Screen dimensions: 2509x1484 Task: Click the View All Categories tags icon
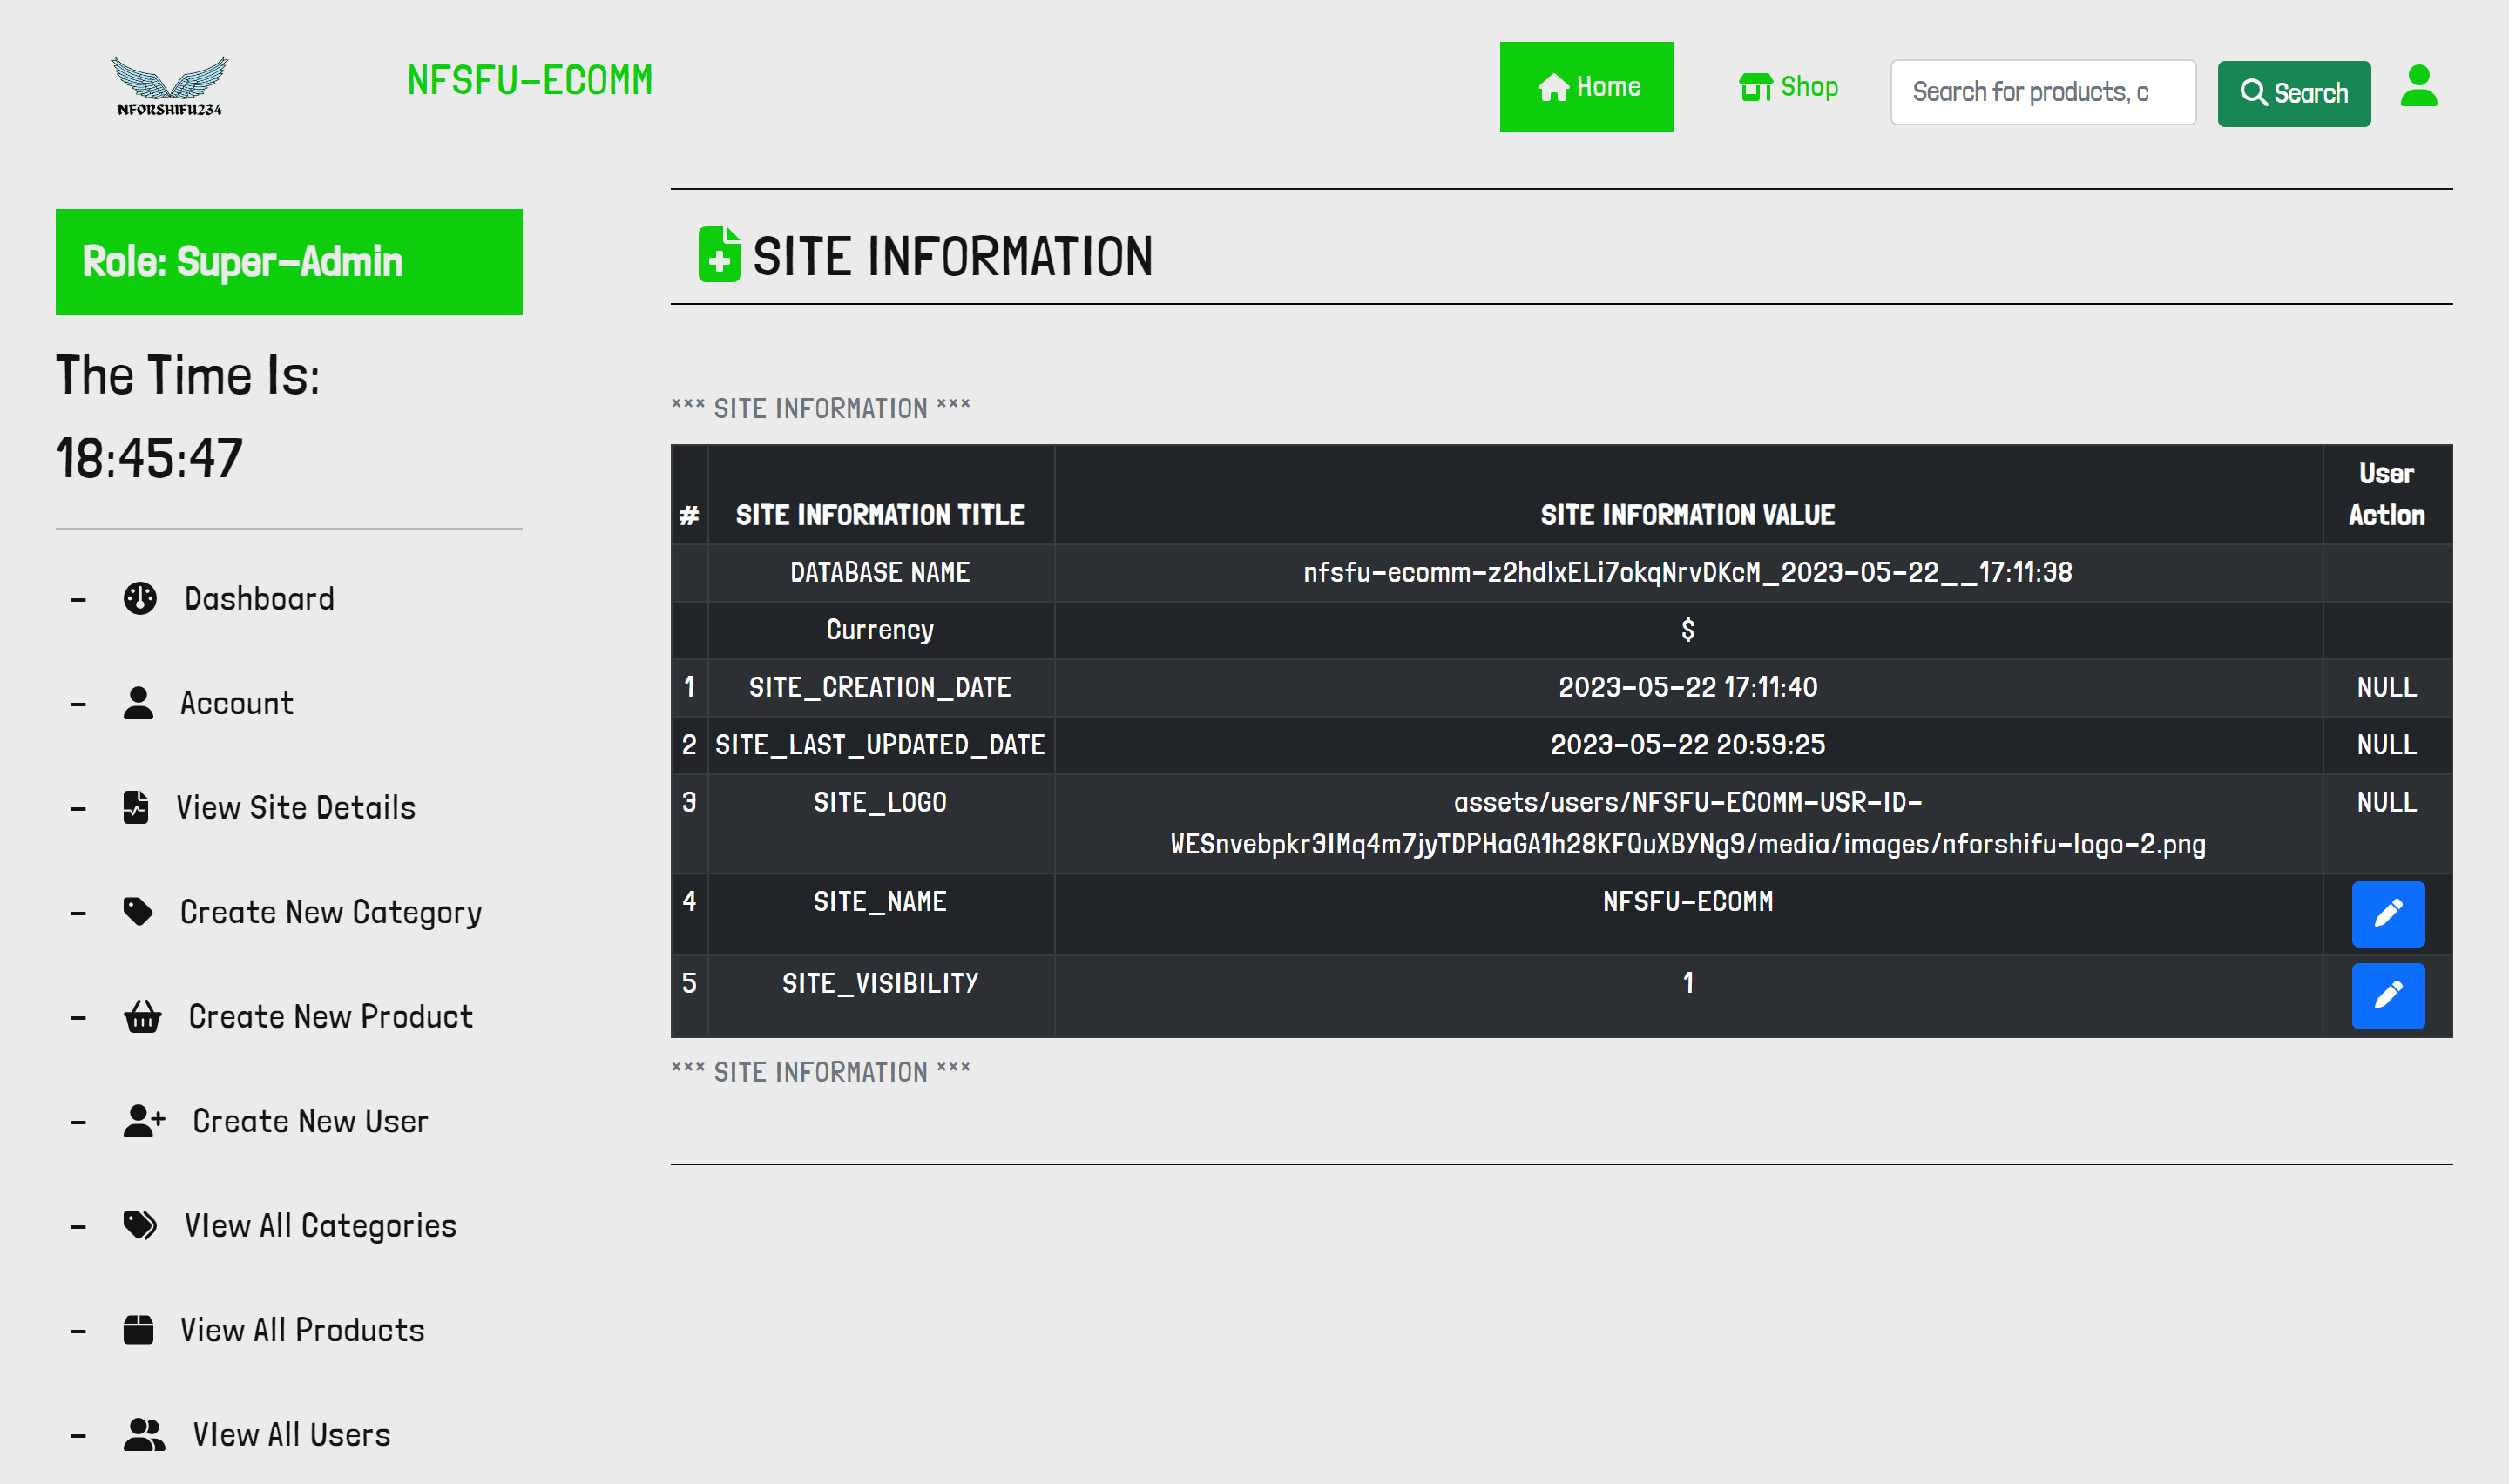[140, 1225]
